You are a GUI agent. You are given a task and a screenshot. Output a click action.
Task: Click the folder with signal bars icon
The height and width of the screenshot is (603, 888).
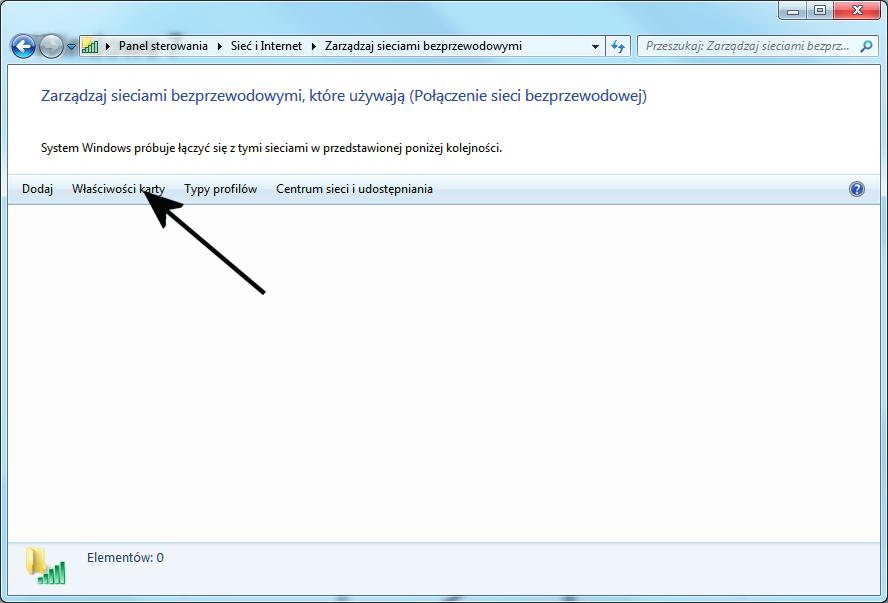tap(46, 566)
